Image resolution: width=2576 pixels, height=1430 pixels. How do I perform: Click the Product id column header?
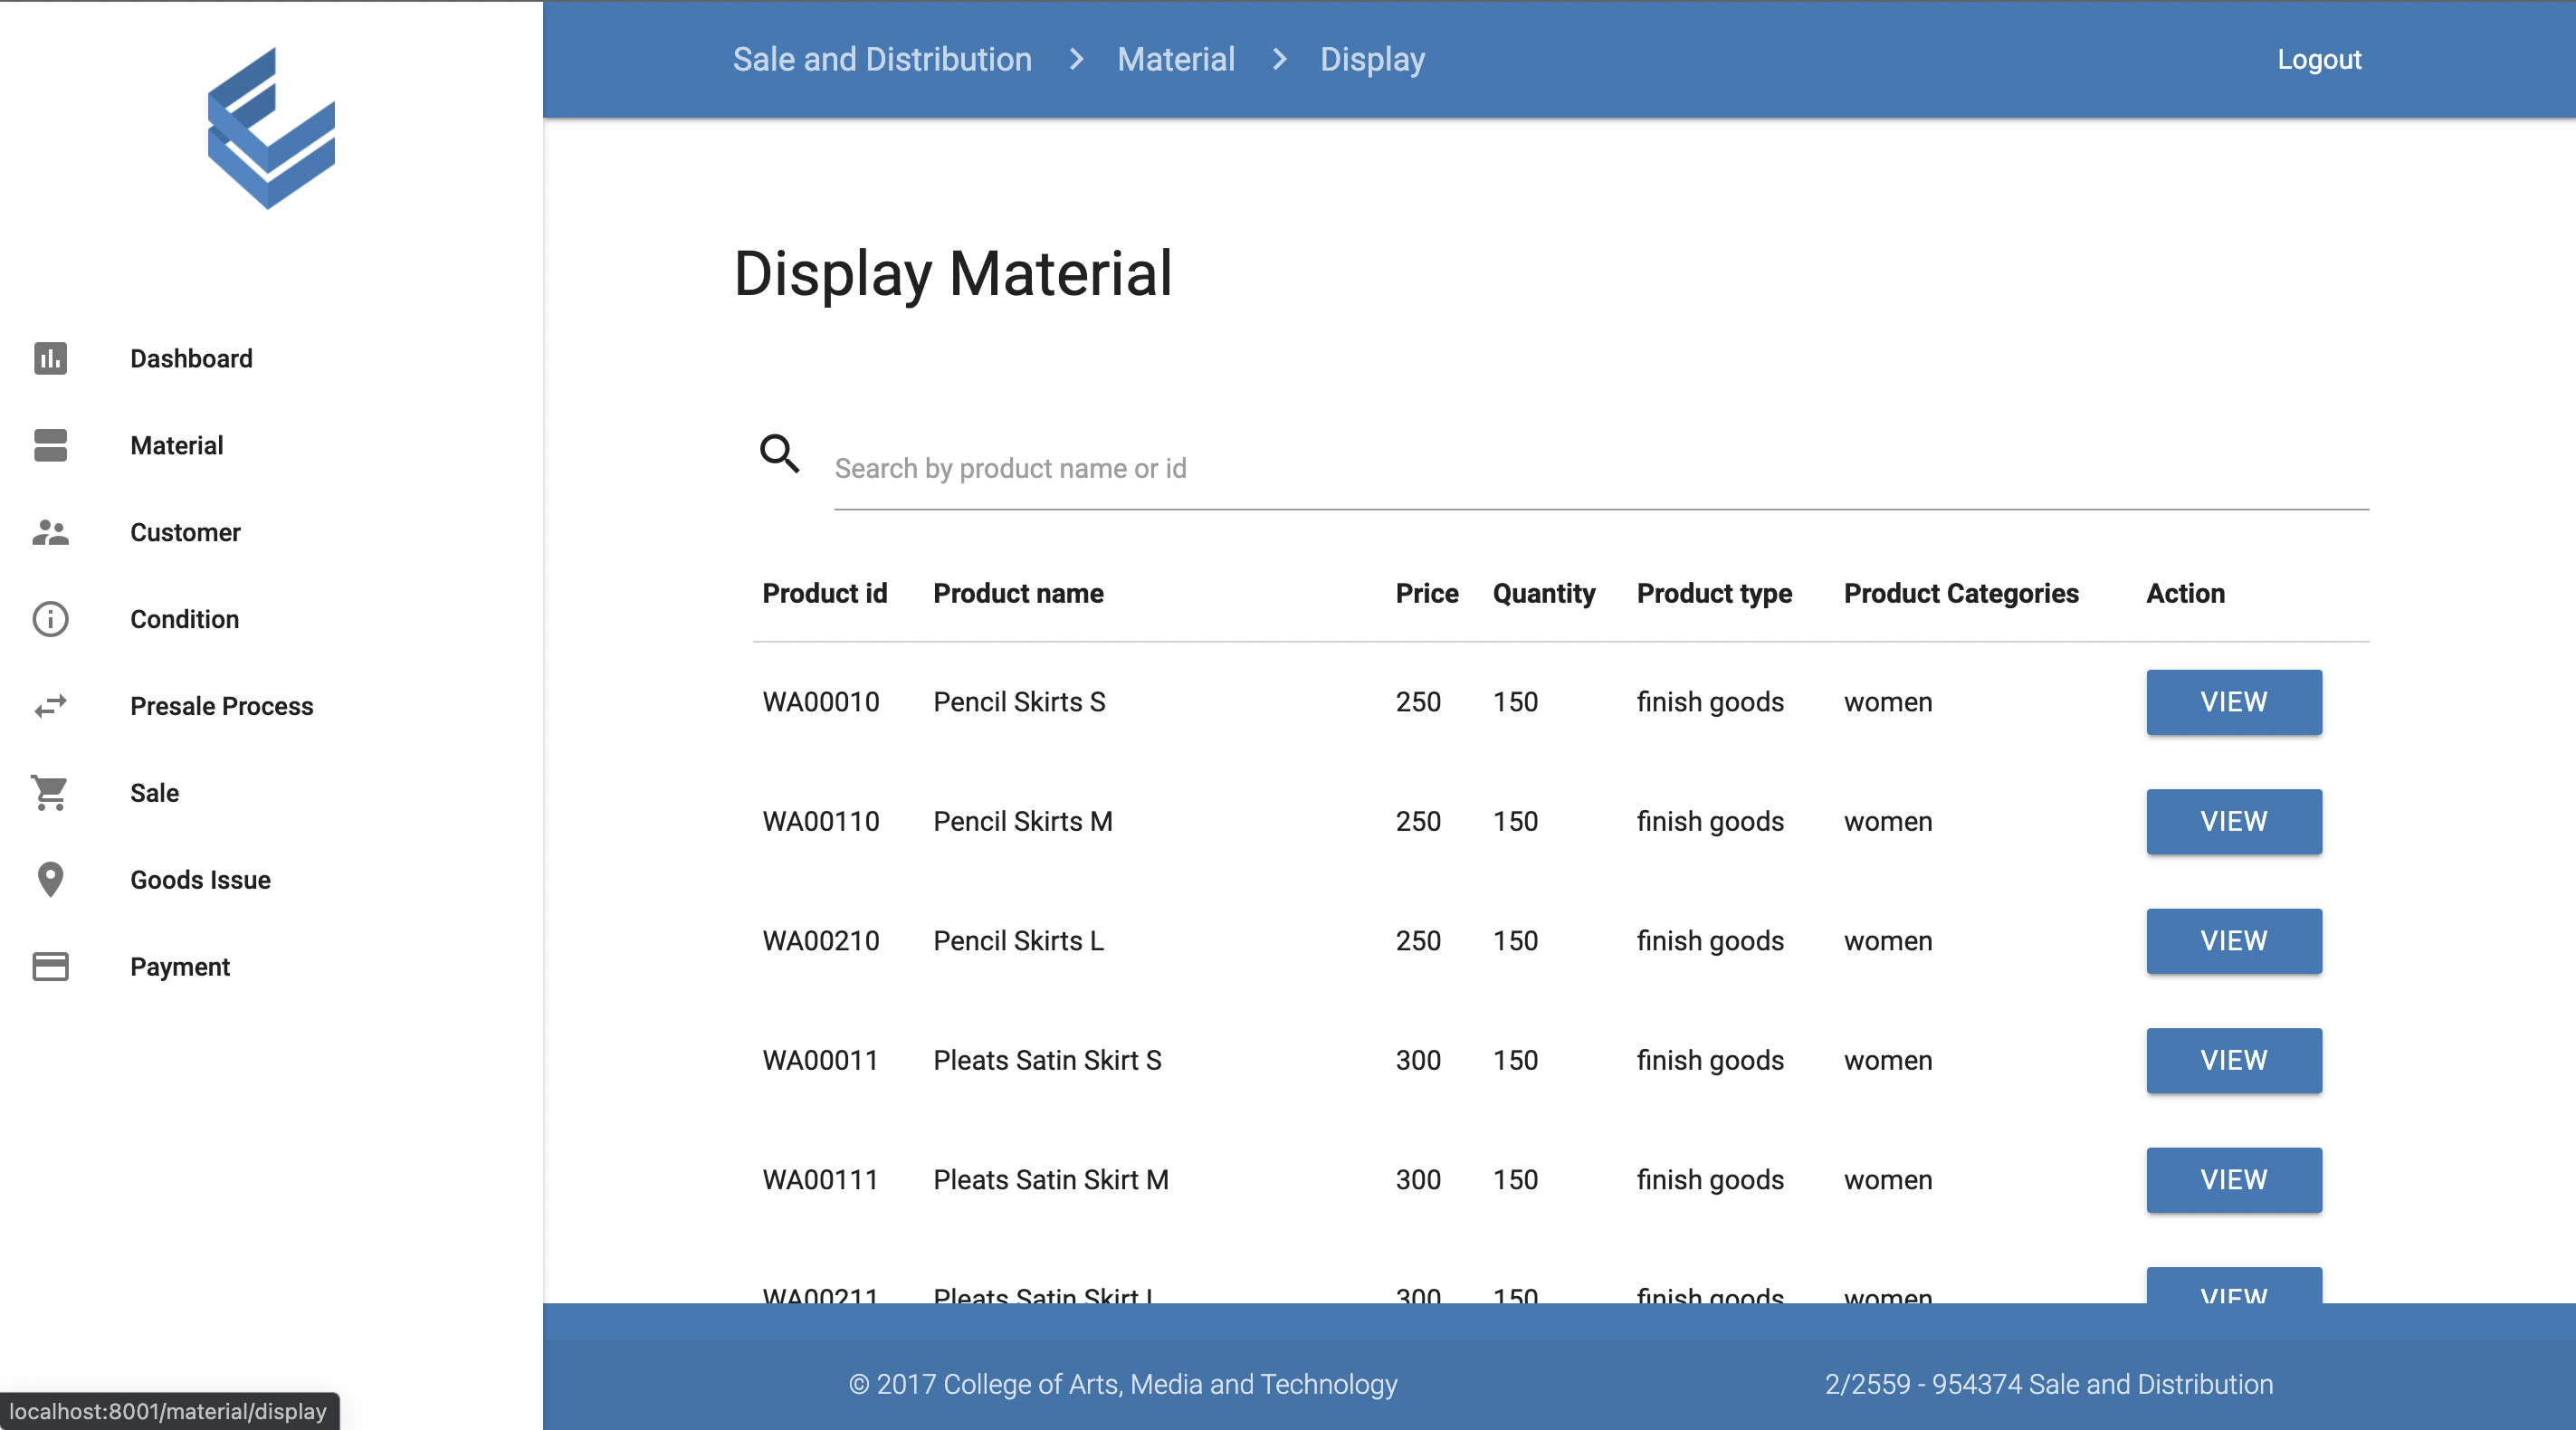click(x=825, y=593)
